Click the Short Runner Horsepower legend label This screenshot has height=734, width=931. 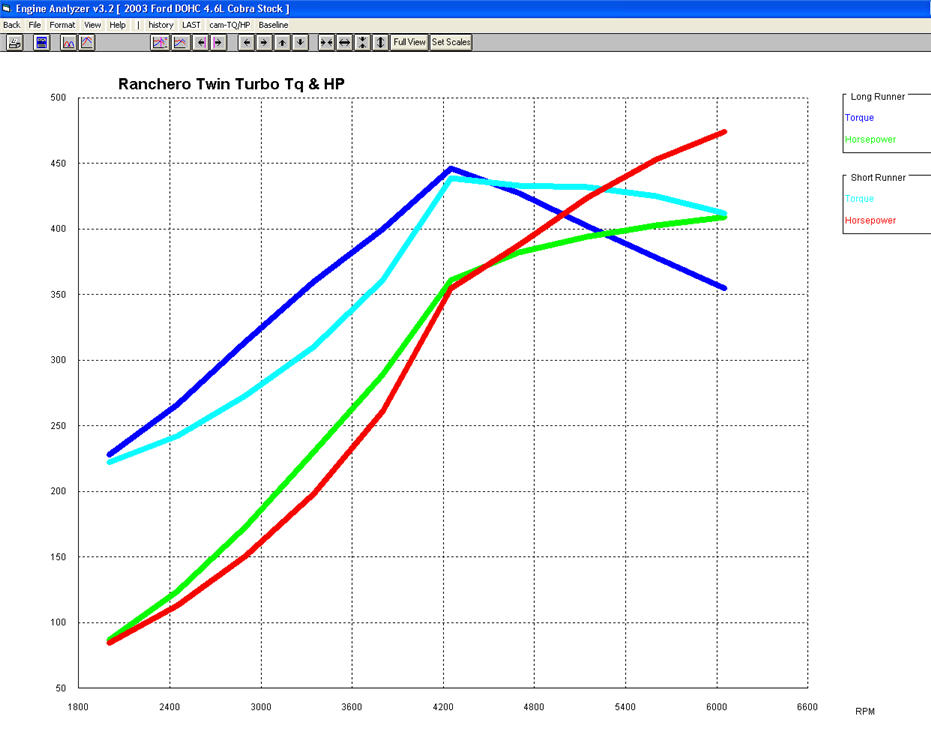pos(870,220)
